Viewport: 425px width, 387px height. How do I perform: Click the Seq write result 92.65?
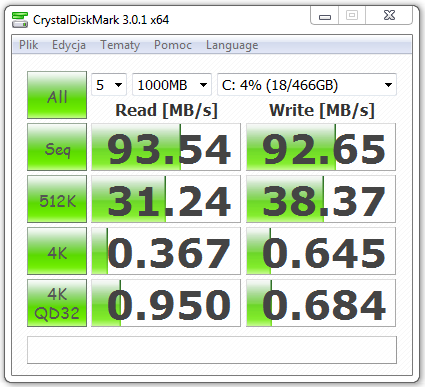(321, 147)
